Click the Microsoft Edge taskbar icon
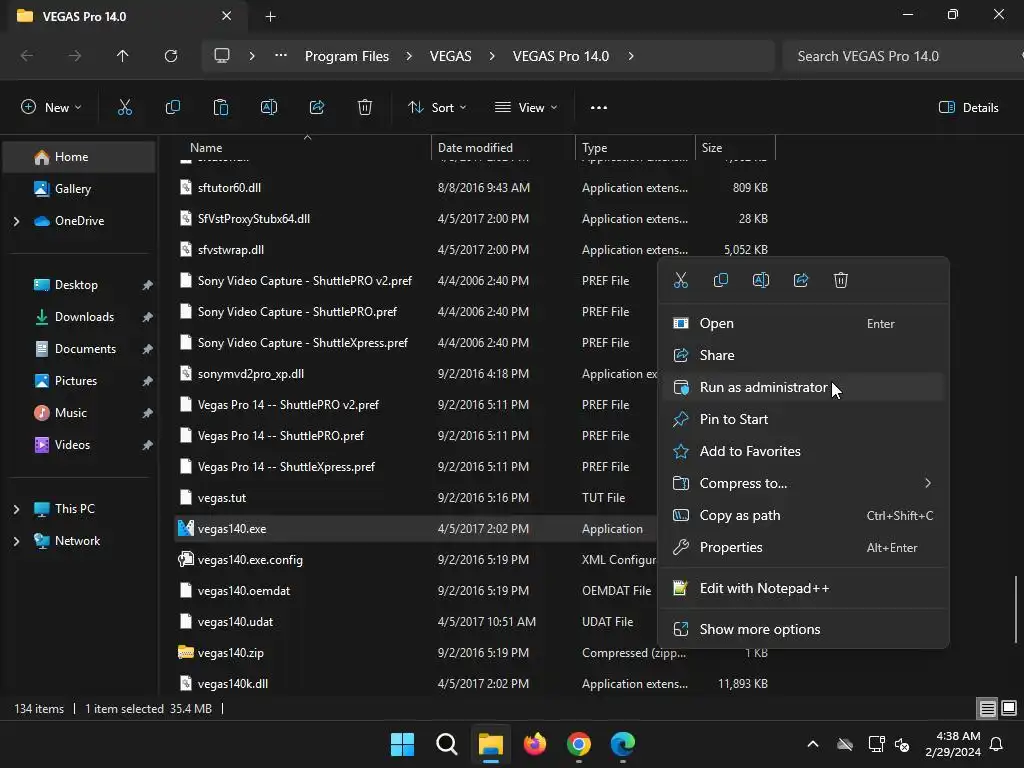The image size is (1024, 768). point(623,744)
